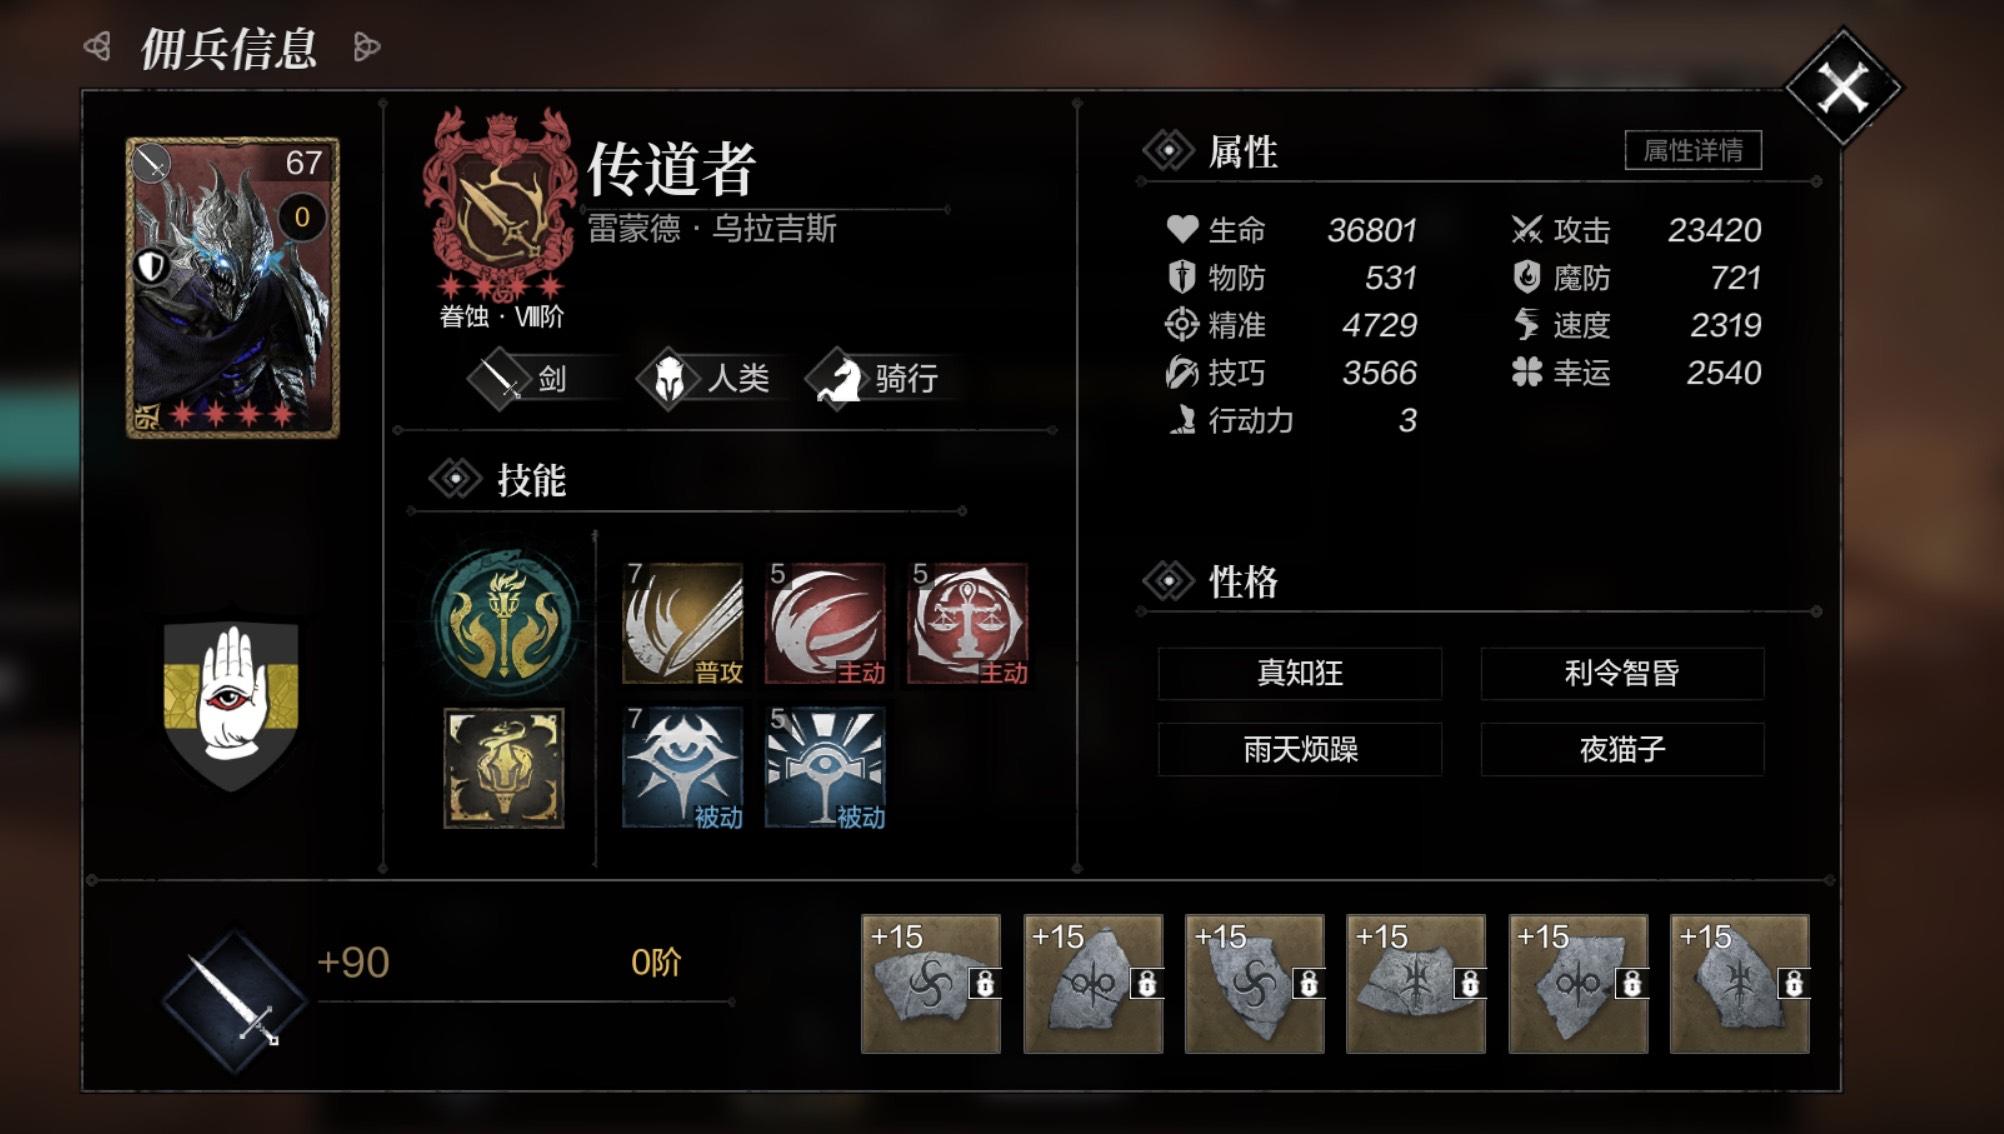Viewport: 2004px width, 1134px height.
Task: Select the first +15 rune stone slot
Action: pyautogui.click(x=931, y=983)
